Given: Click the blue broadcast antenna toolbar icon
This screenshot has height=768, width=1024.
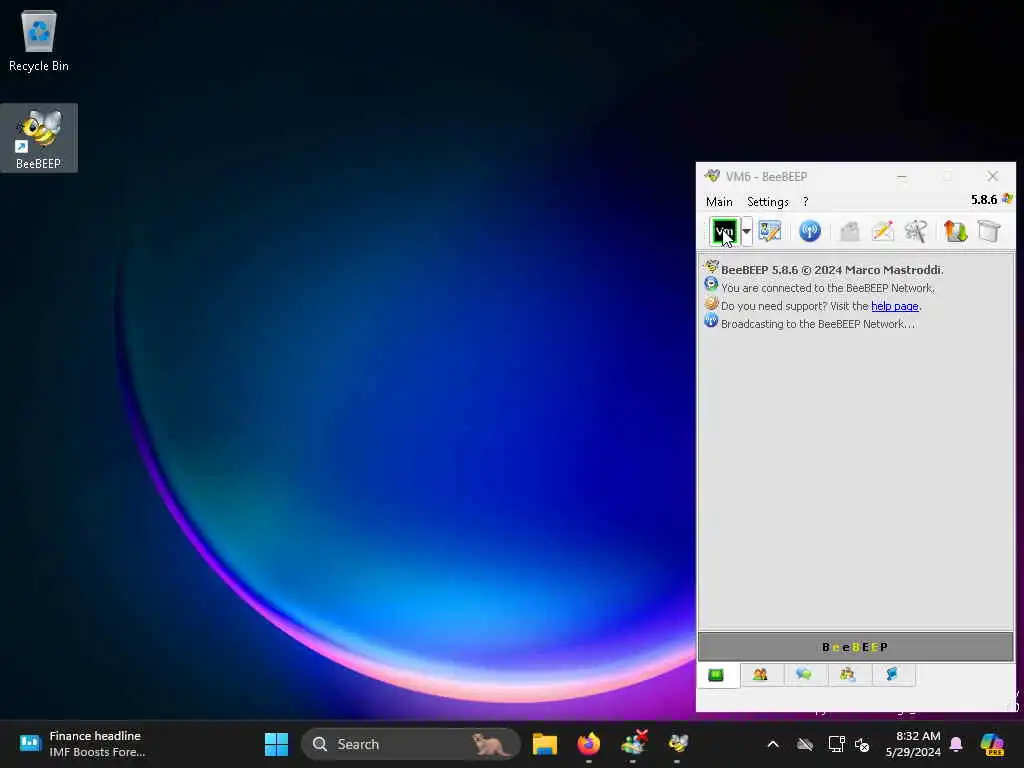Looking at the screenshot, I should pos(810,231).
